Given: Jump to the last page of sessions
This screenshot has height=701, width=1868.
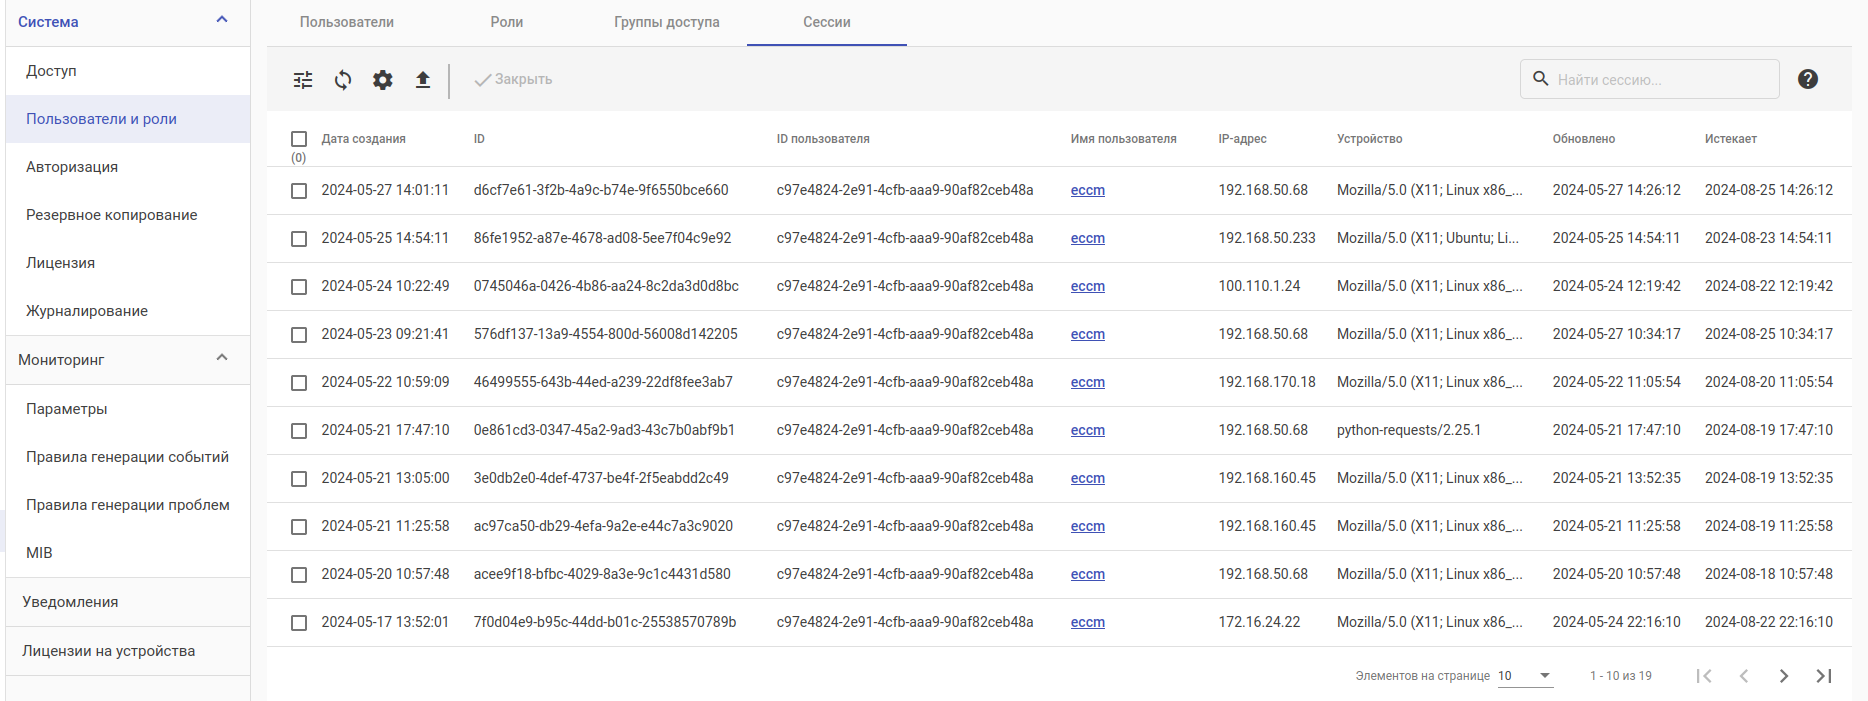Looking at the screenshot, I should click(1823, 676).
